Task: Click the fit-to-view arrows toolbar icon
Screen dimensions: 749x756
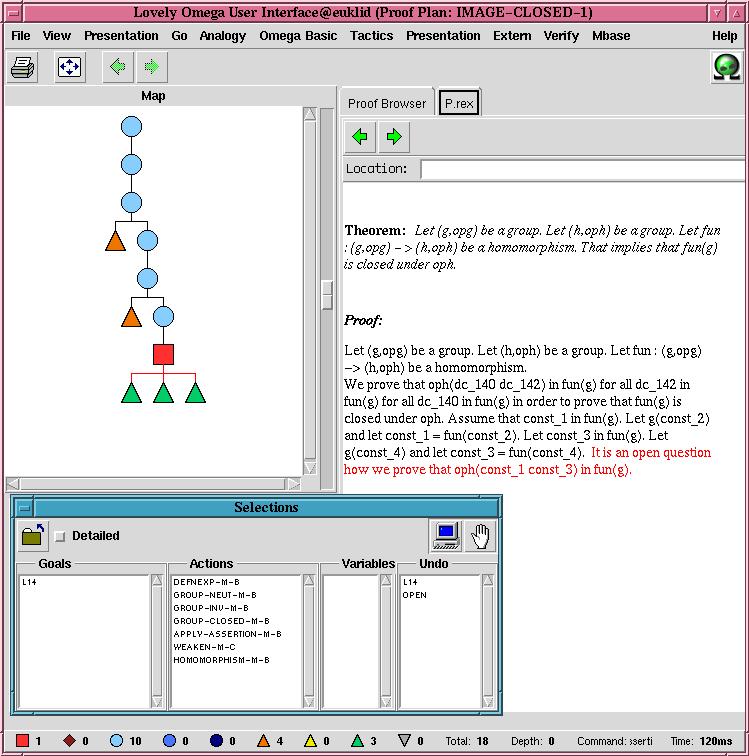Action: click(x=69, y=68)
